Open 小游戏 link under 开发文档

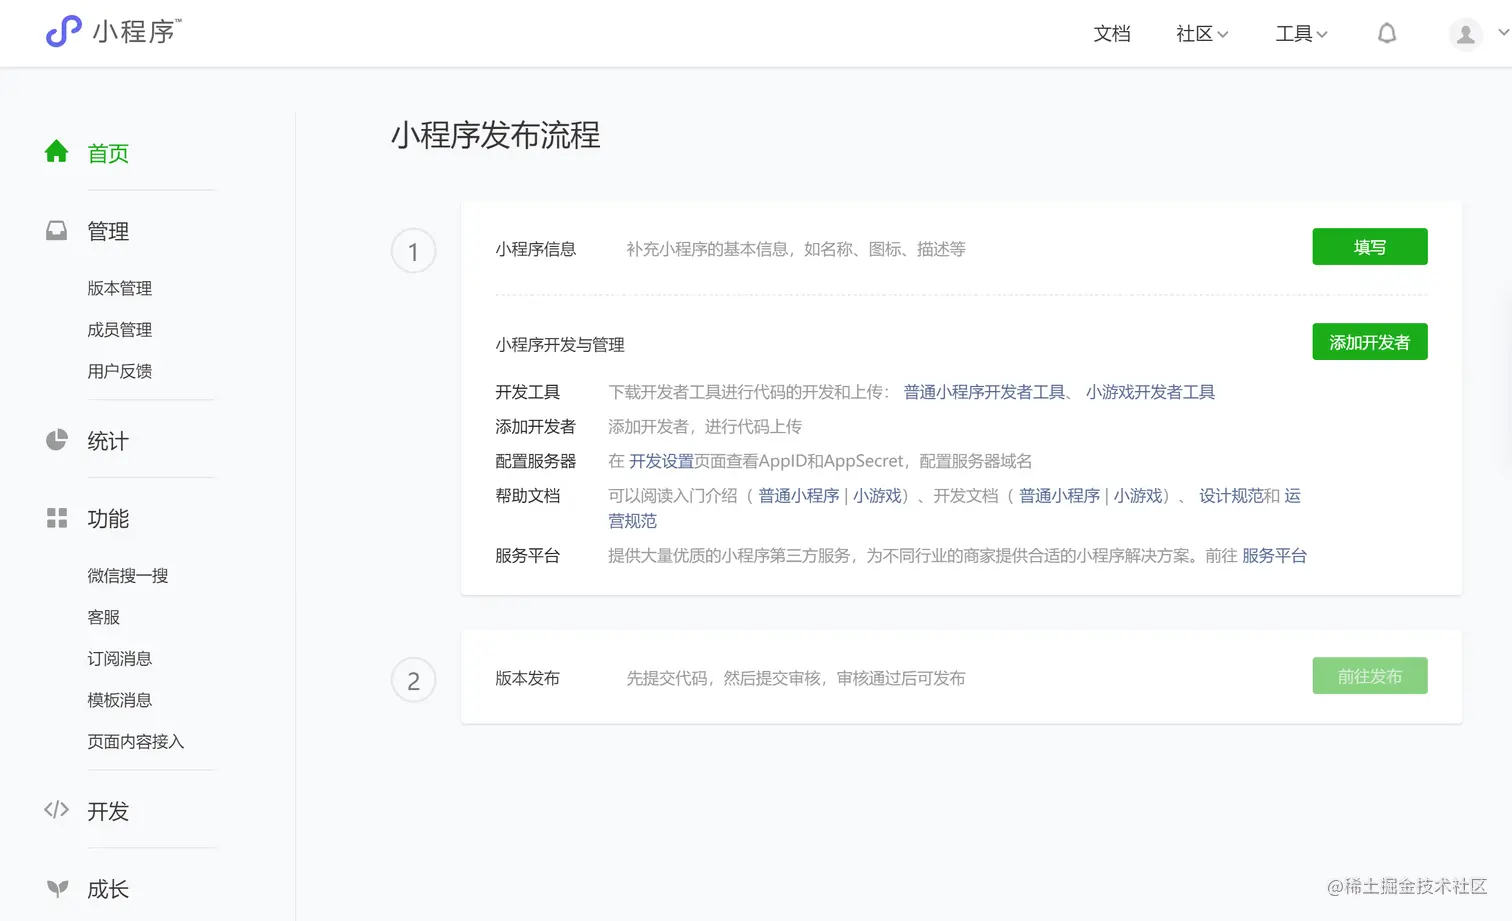point(1138,496)
